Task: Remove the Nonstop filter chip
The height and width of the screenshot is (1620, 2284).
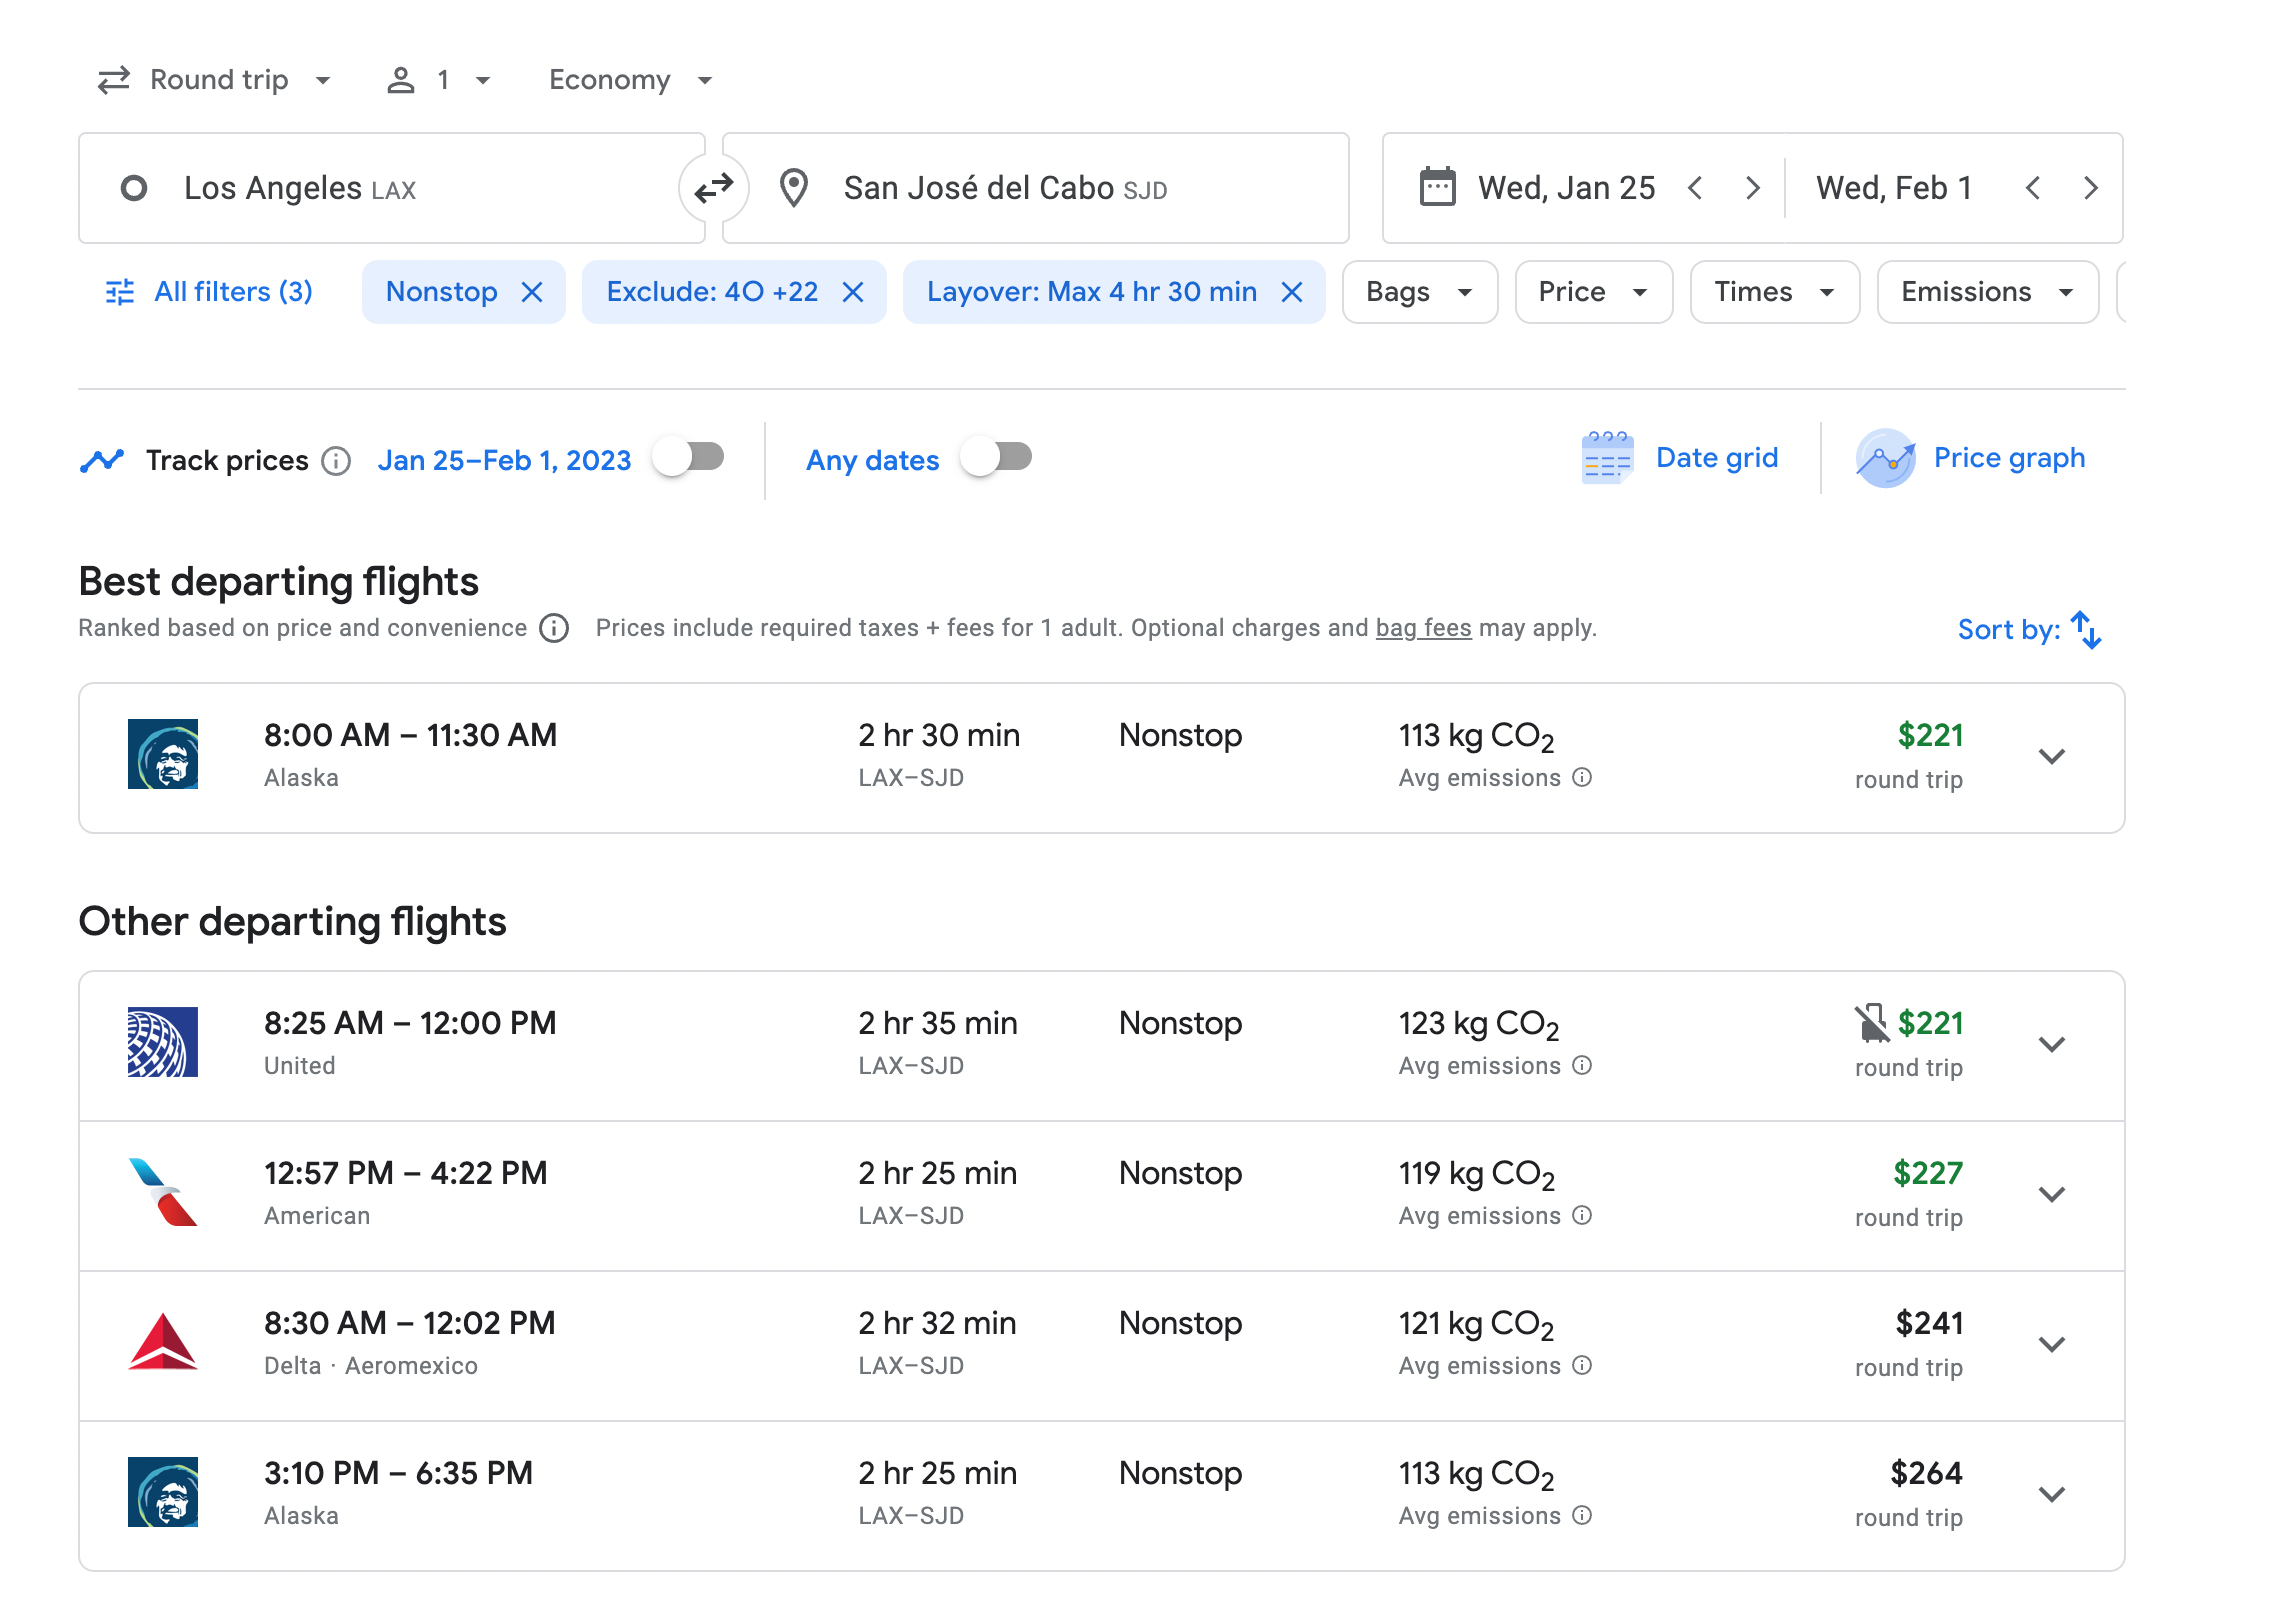Action: point(532,292)
